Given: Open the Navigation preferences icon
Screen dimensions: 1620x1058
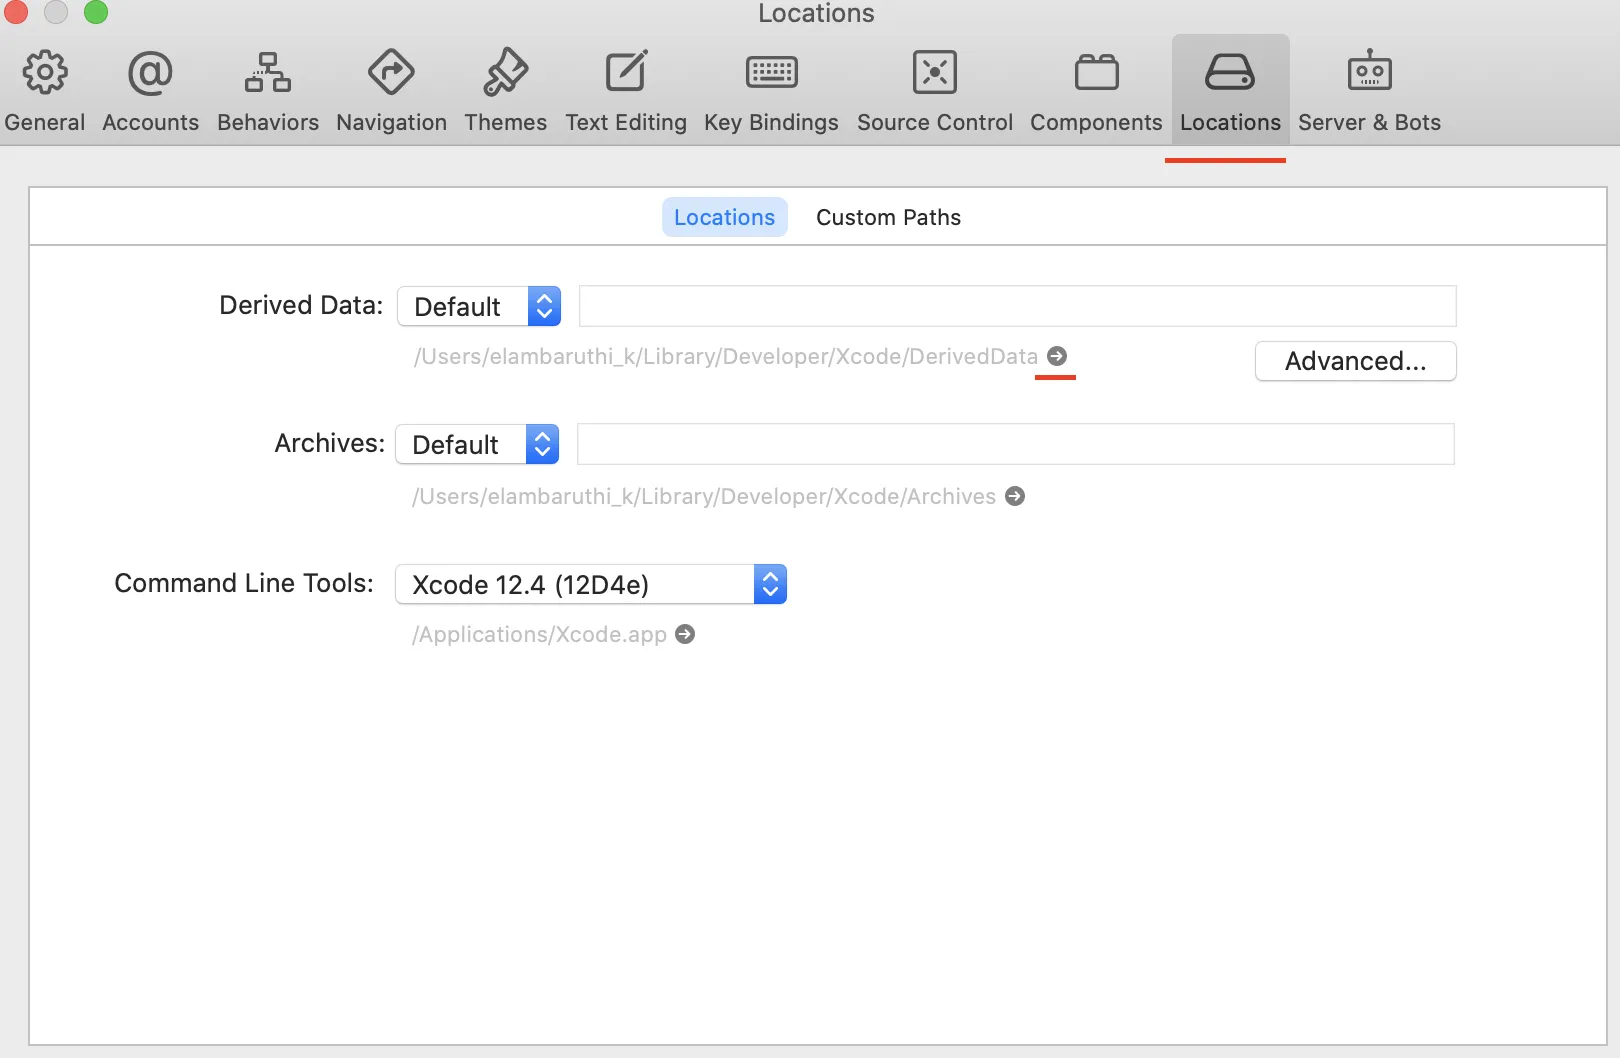Looking at the screenshot, I should pyautogui.click(x=391, y=73).
